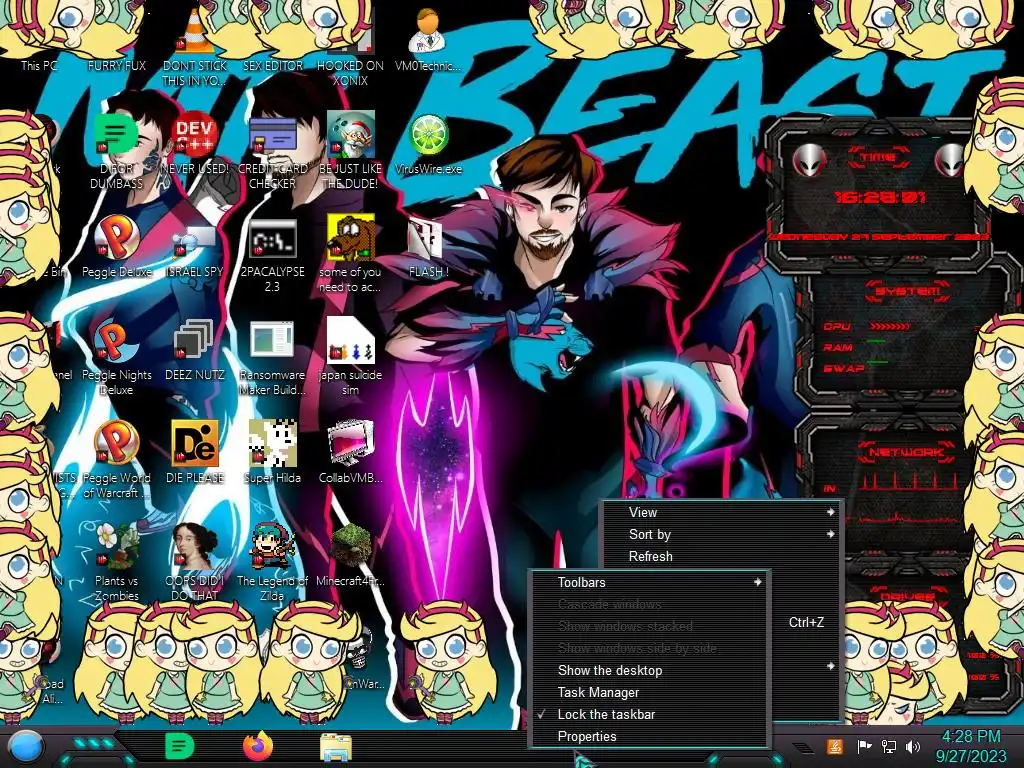Viewport: 1024px width, 768px height.
Task: Open the DIE PLEASE desktop icon
Action: 195,452
